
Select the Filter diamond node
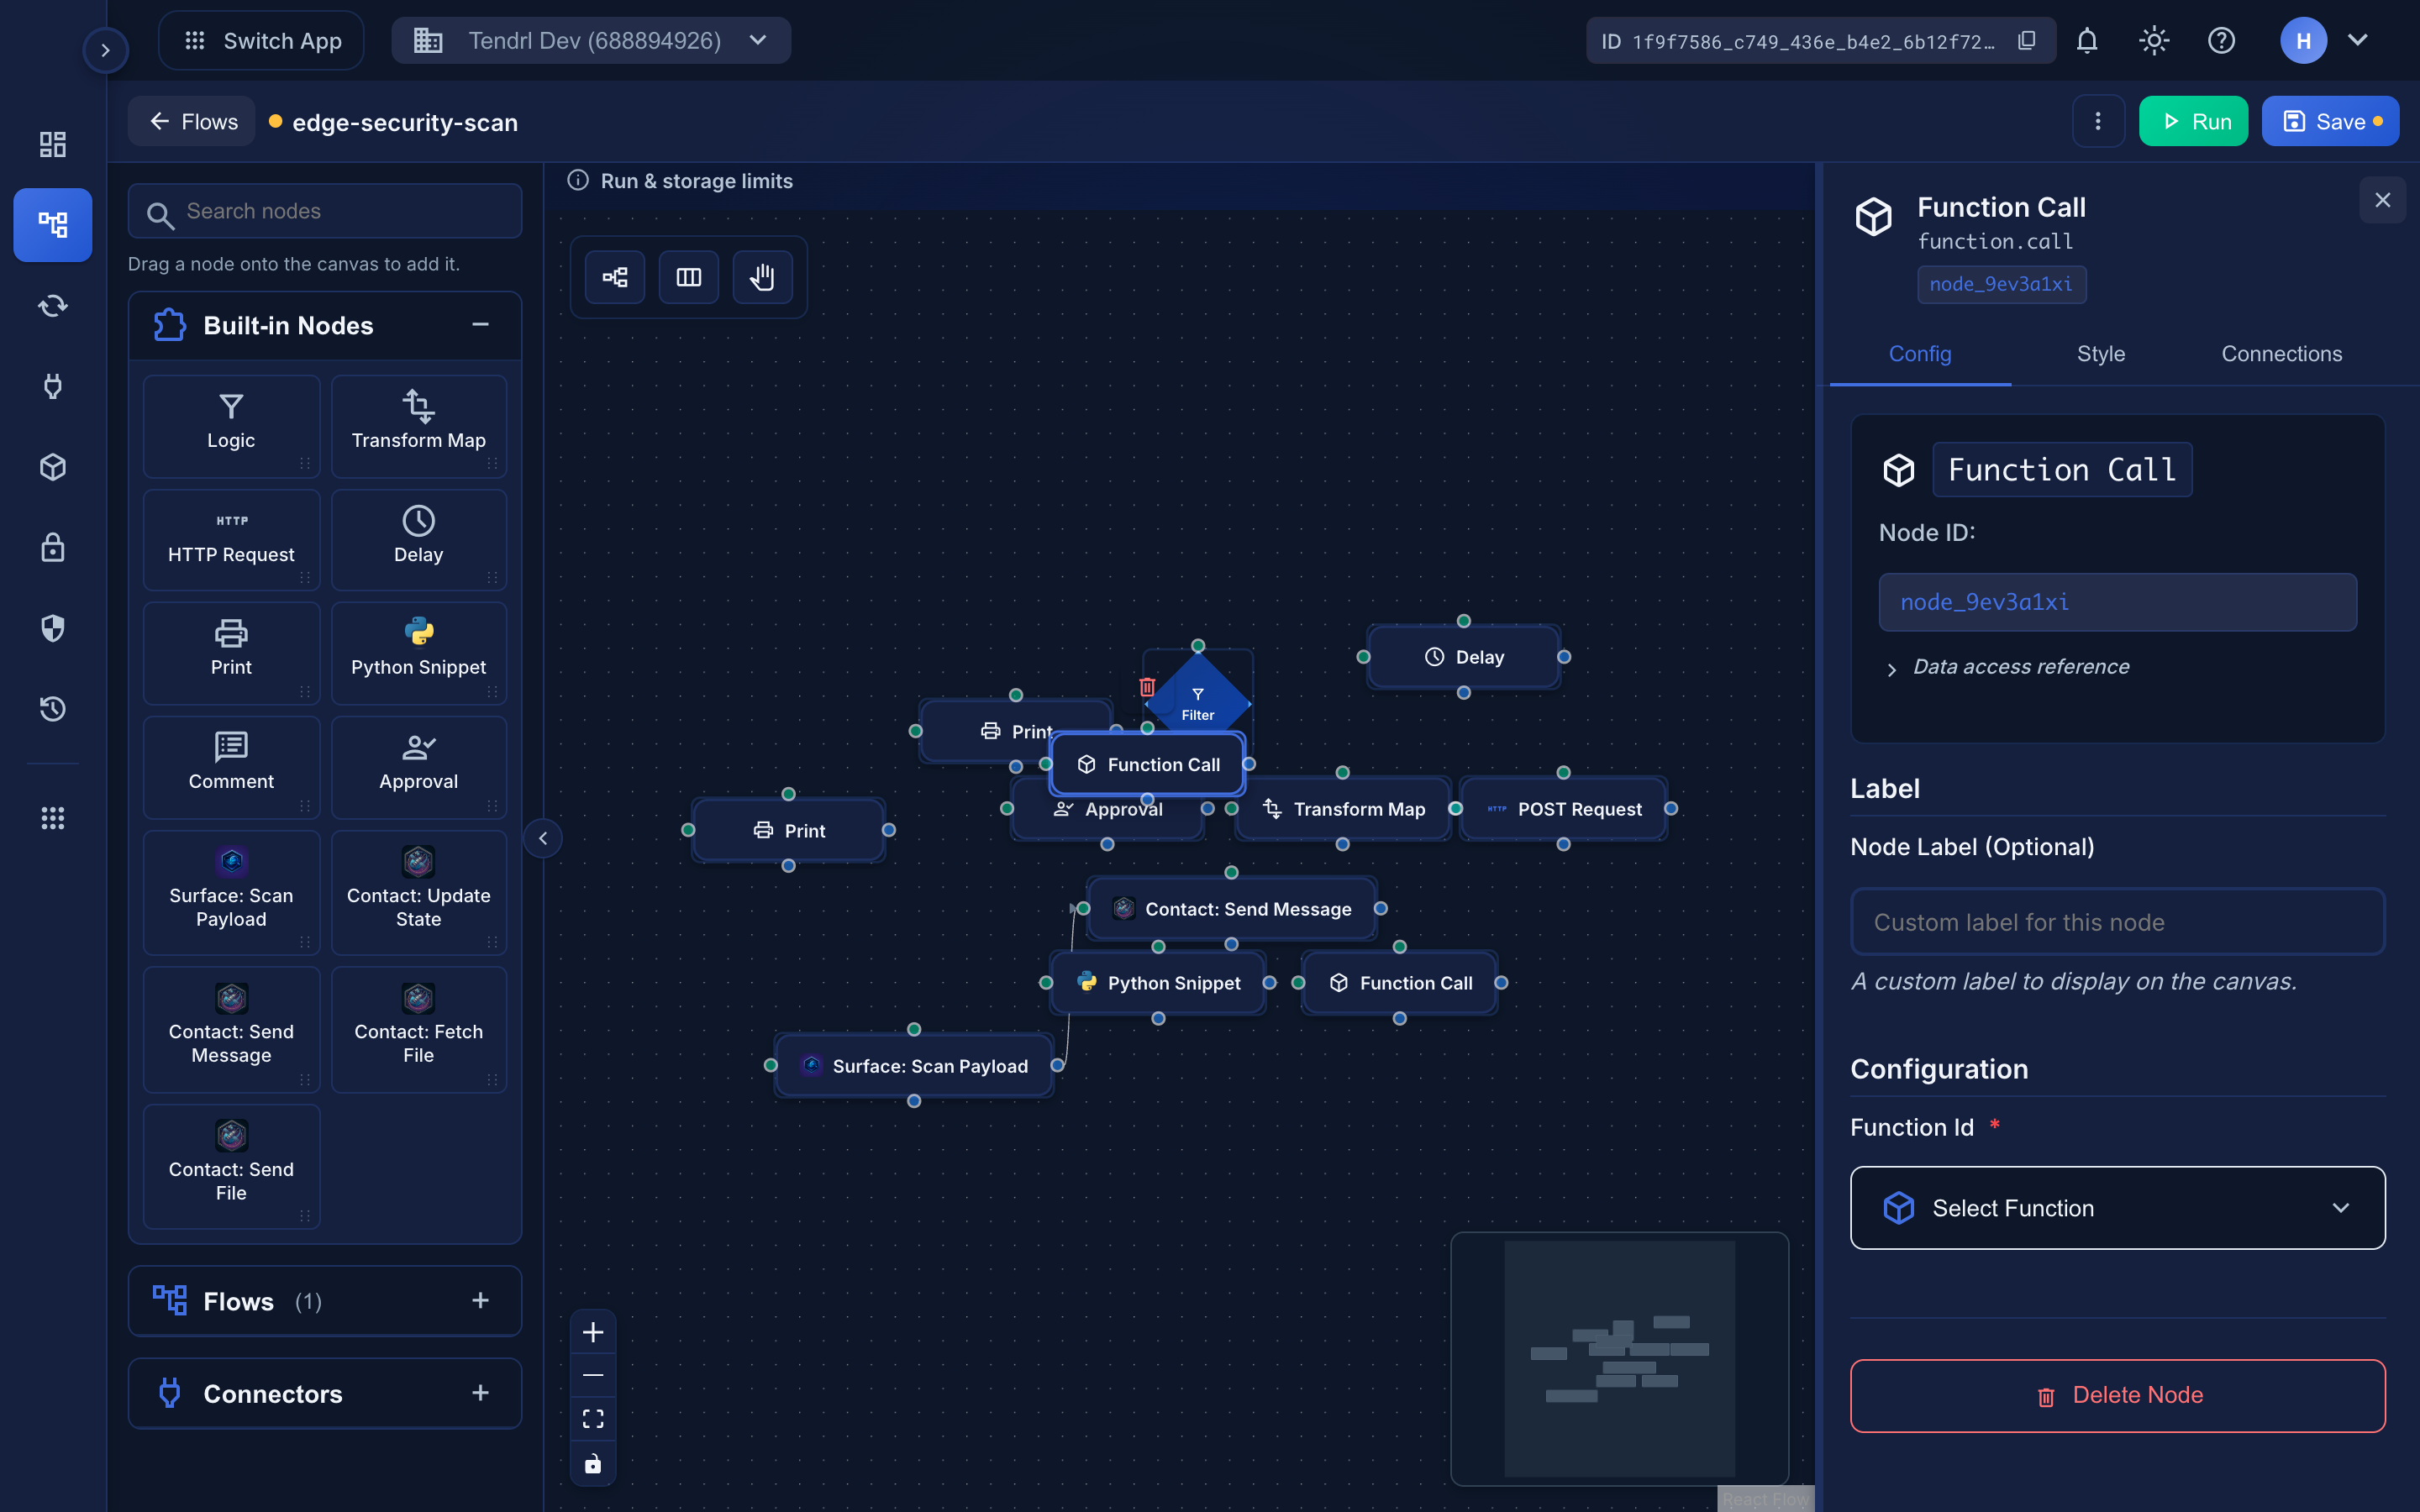(1198, 703)
